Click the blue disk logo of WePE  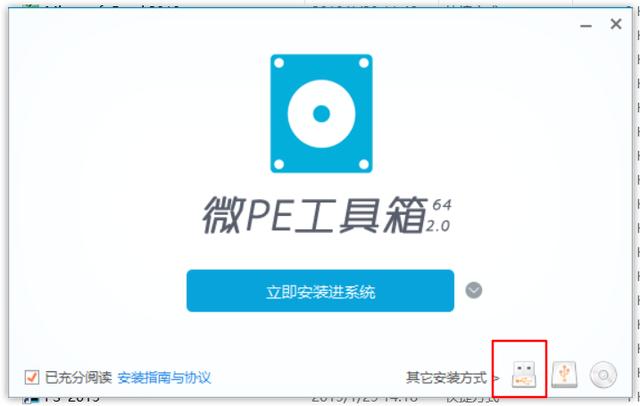point(322,113)
